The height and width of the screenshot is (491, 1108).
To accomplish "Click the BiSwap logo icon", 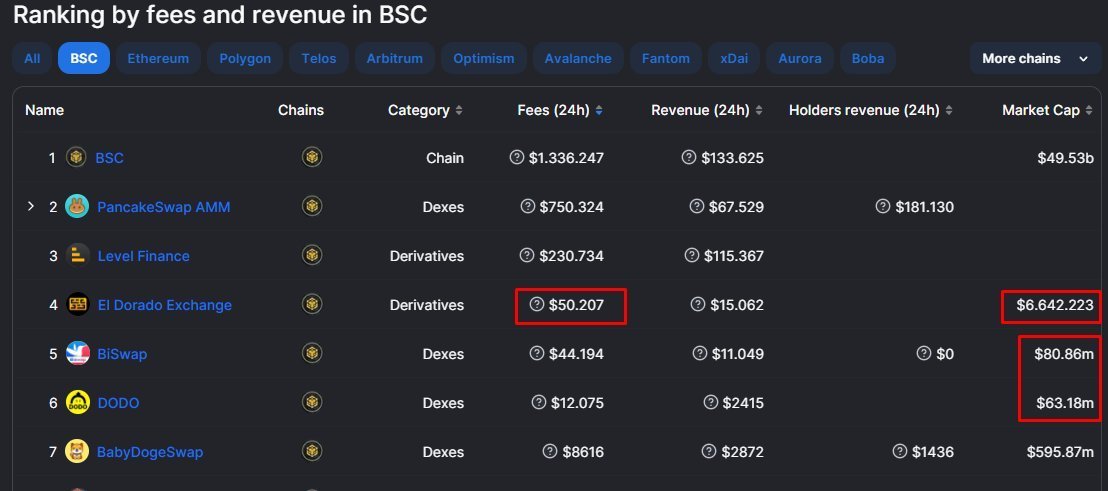I will pos(78,353).
